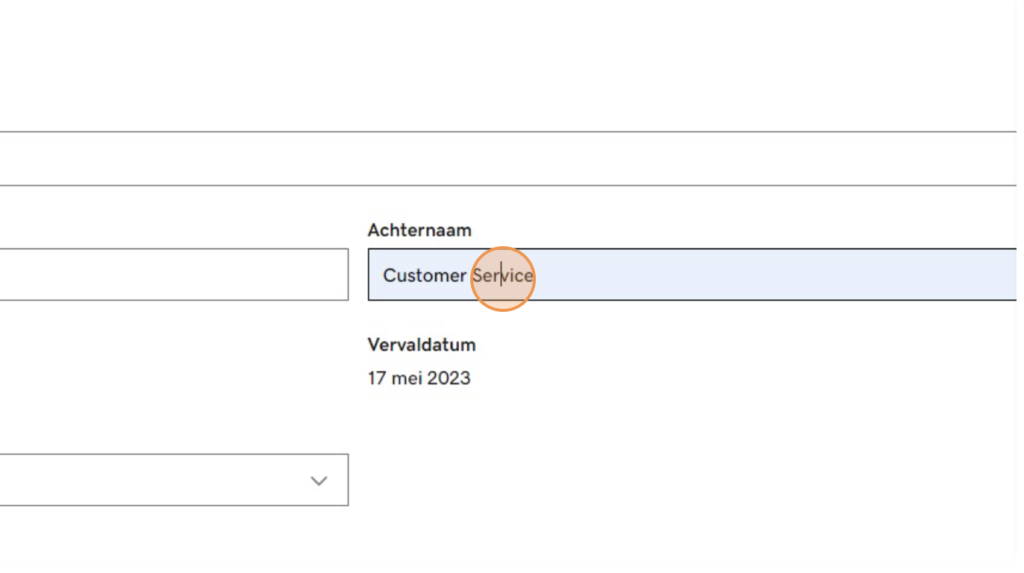Image resolution: width=1024 pixels, height=573 pixels.
Task: Click the Achternaam label
Action: [419, 230]
